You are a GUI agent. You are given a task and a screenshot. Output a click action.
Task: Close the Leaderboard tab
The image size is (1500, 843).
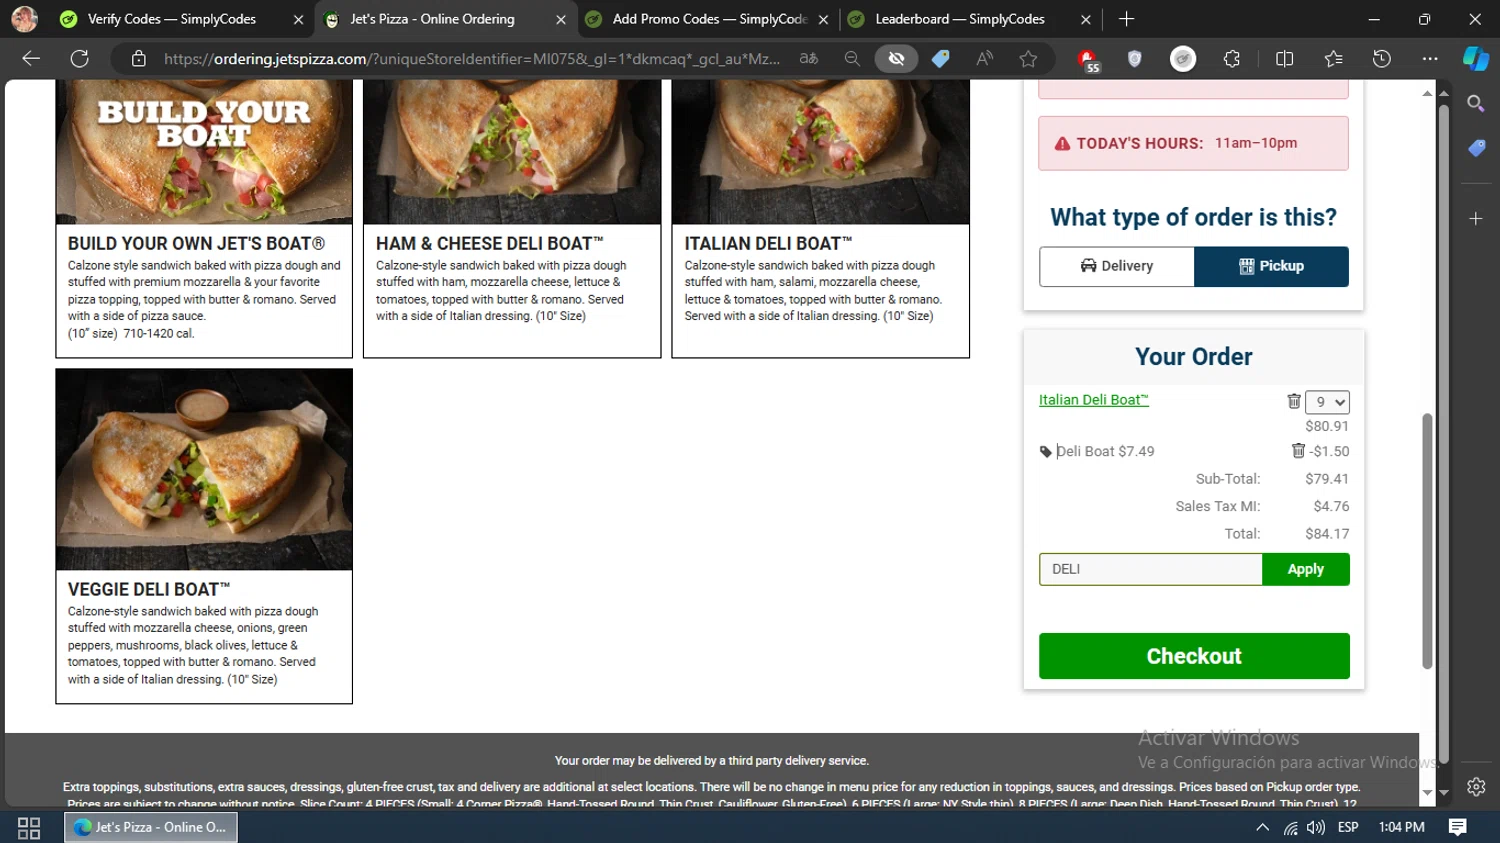(1086, 19)
